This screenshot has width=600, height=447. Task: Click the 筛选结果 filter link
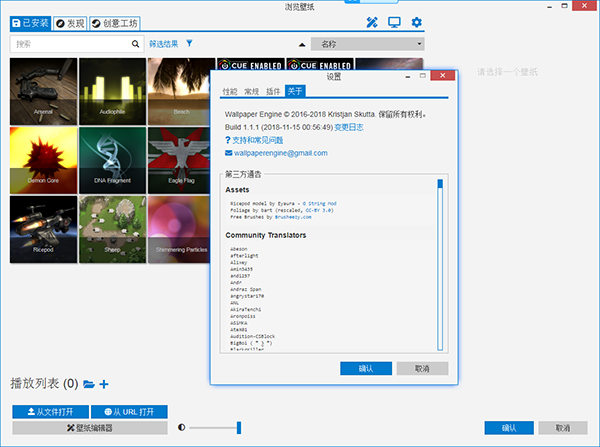163,44
